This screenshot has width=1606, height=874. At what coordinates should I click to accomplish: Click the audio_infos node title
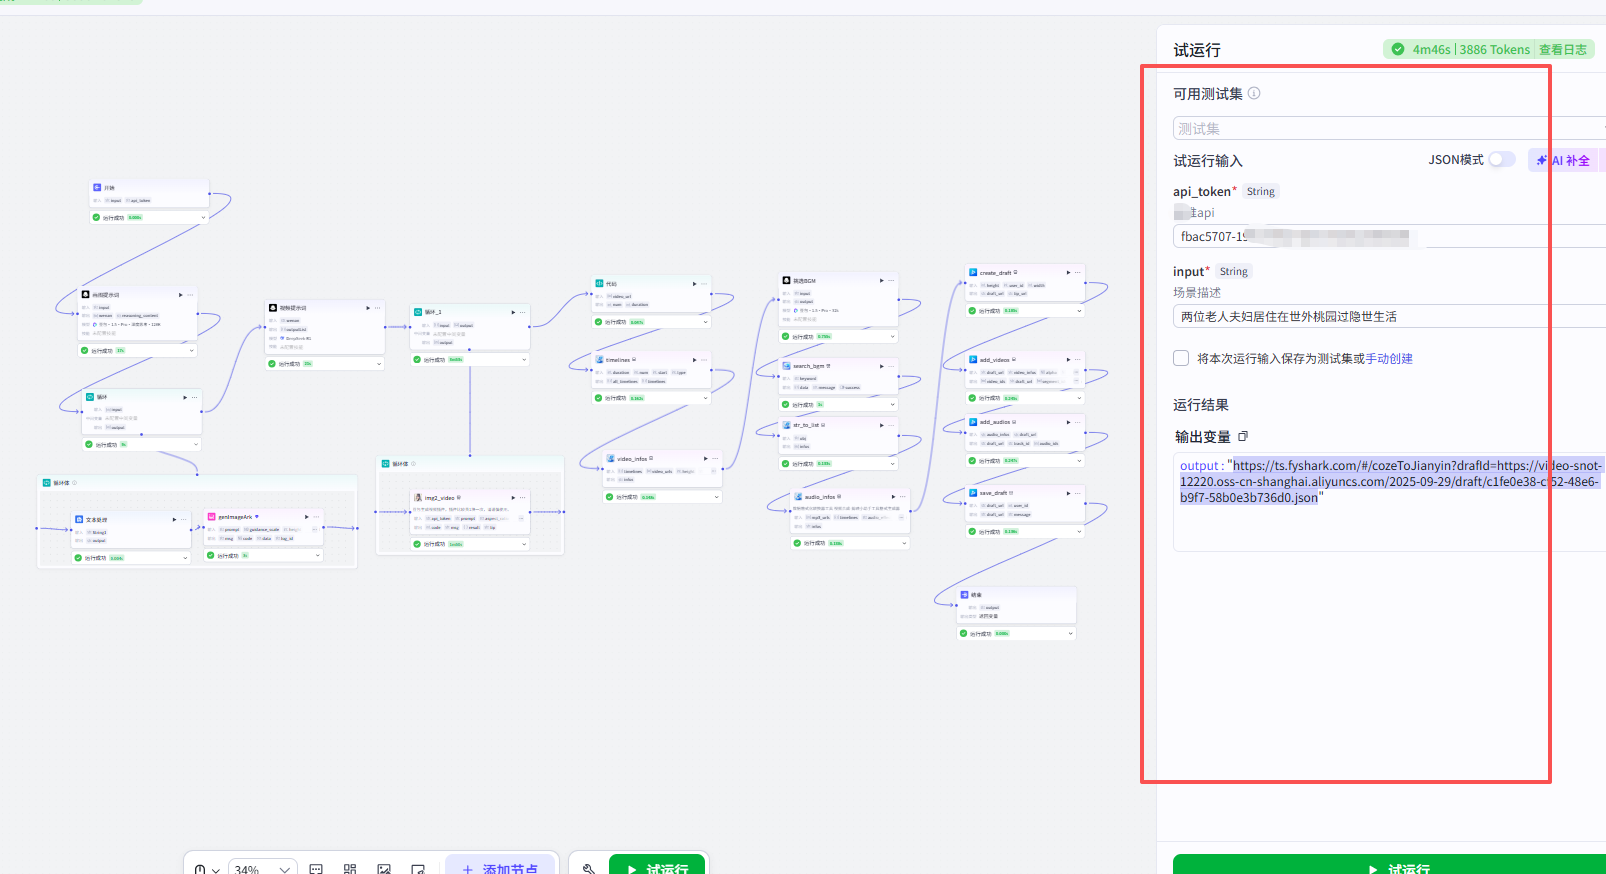(x=820, y=497)
